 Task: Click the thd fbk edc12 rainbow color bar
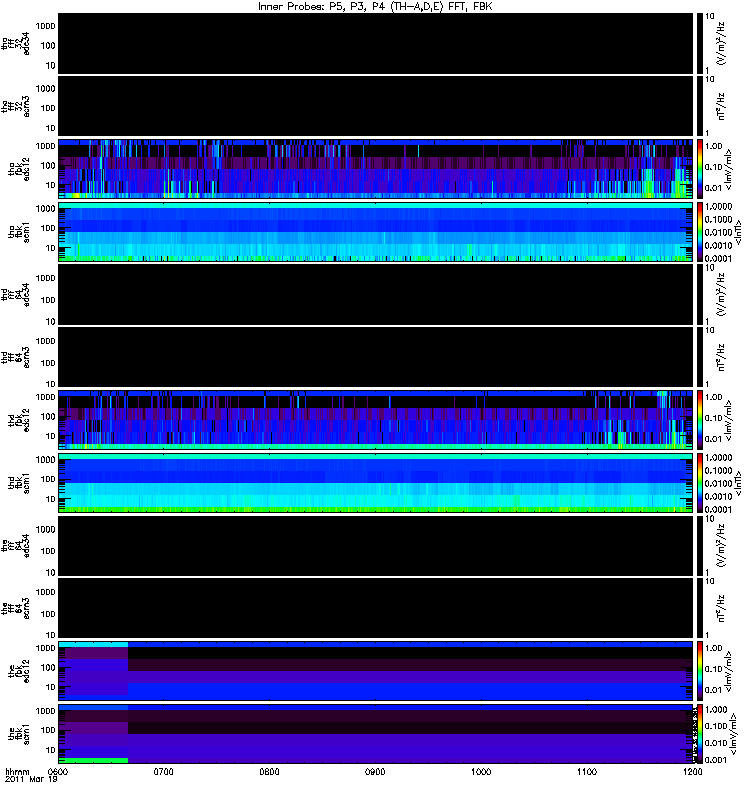pos(700,420)
